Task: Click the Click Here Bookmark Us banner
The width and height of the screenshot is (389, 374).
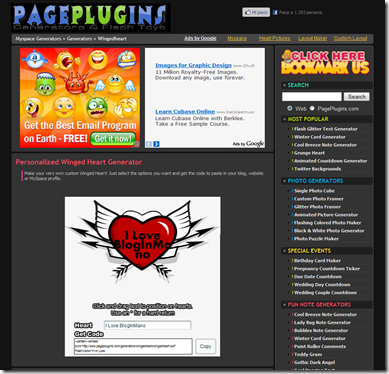Action: click(x=325, y=62)
